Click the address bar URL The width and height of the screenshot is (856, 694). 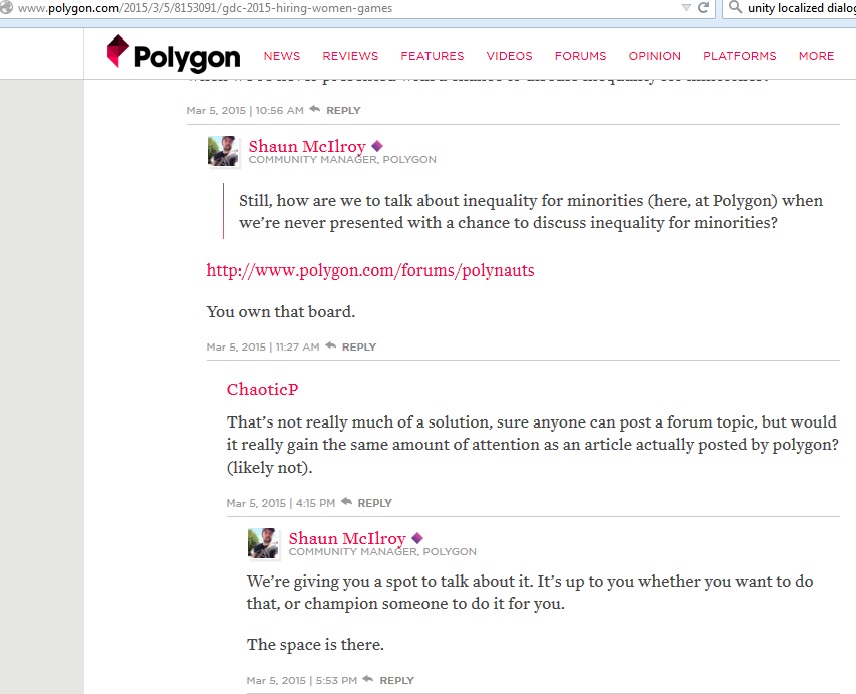[x=205, y=8]
